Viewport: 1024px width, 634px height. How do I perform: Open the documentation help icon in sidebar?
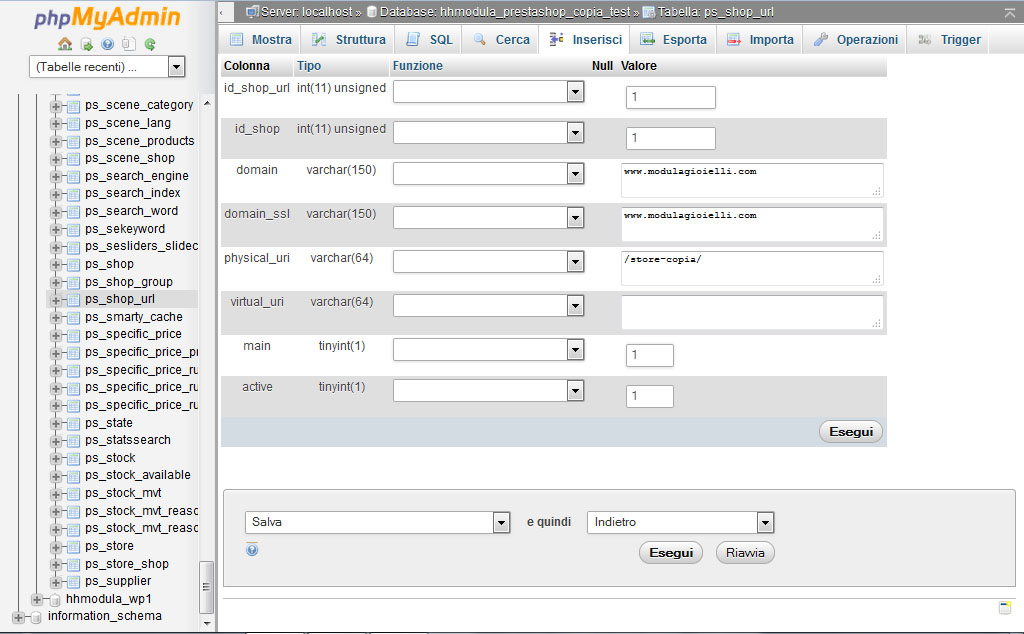108,44
